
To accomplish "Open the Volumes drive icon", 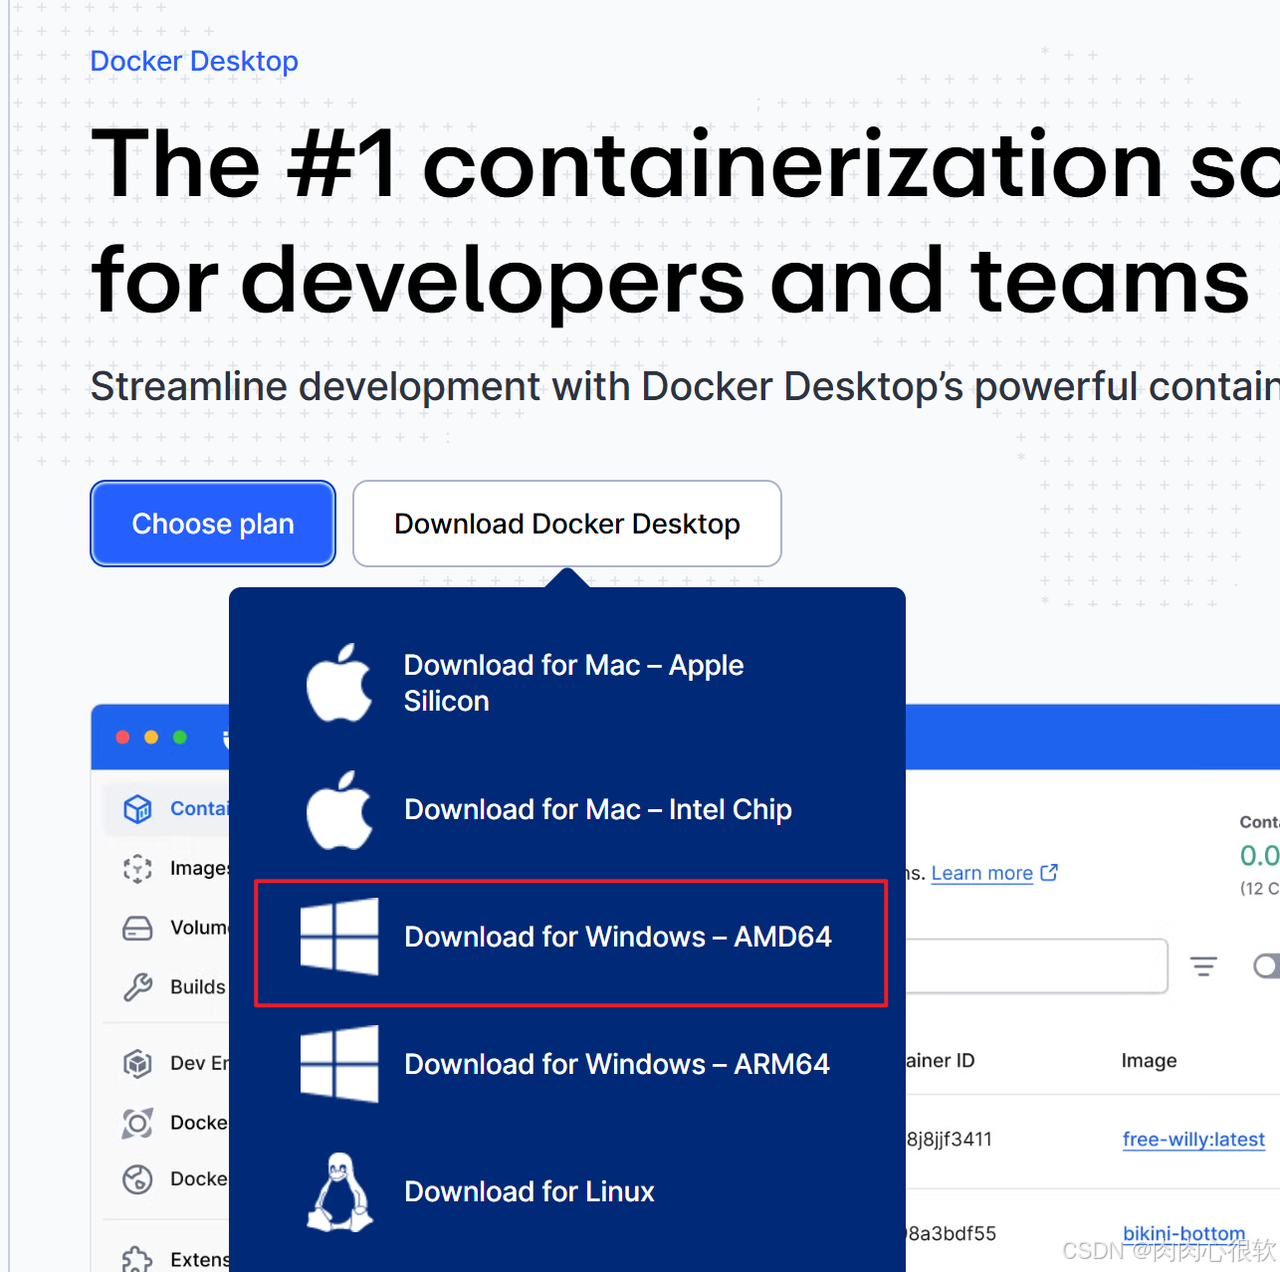I will (x=137, y=928).
